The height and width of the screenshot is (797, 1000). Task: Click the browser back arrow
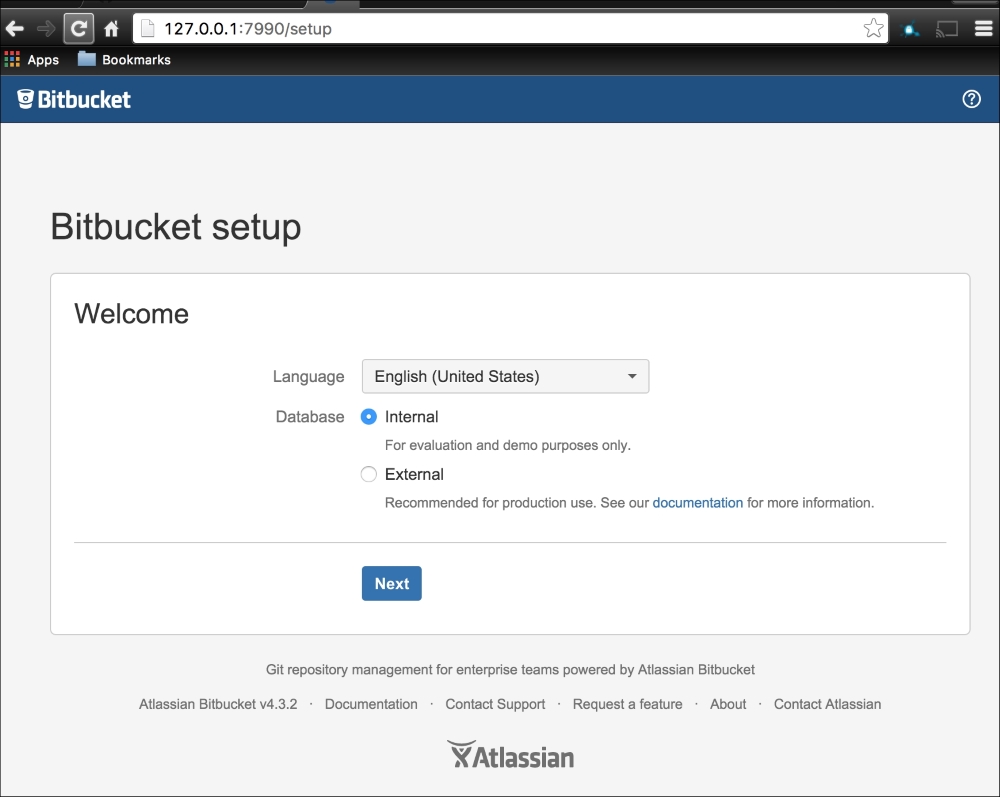point(15,29)
